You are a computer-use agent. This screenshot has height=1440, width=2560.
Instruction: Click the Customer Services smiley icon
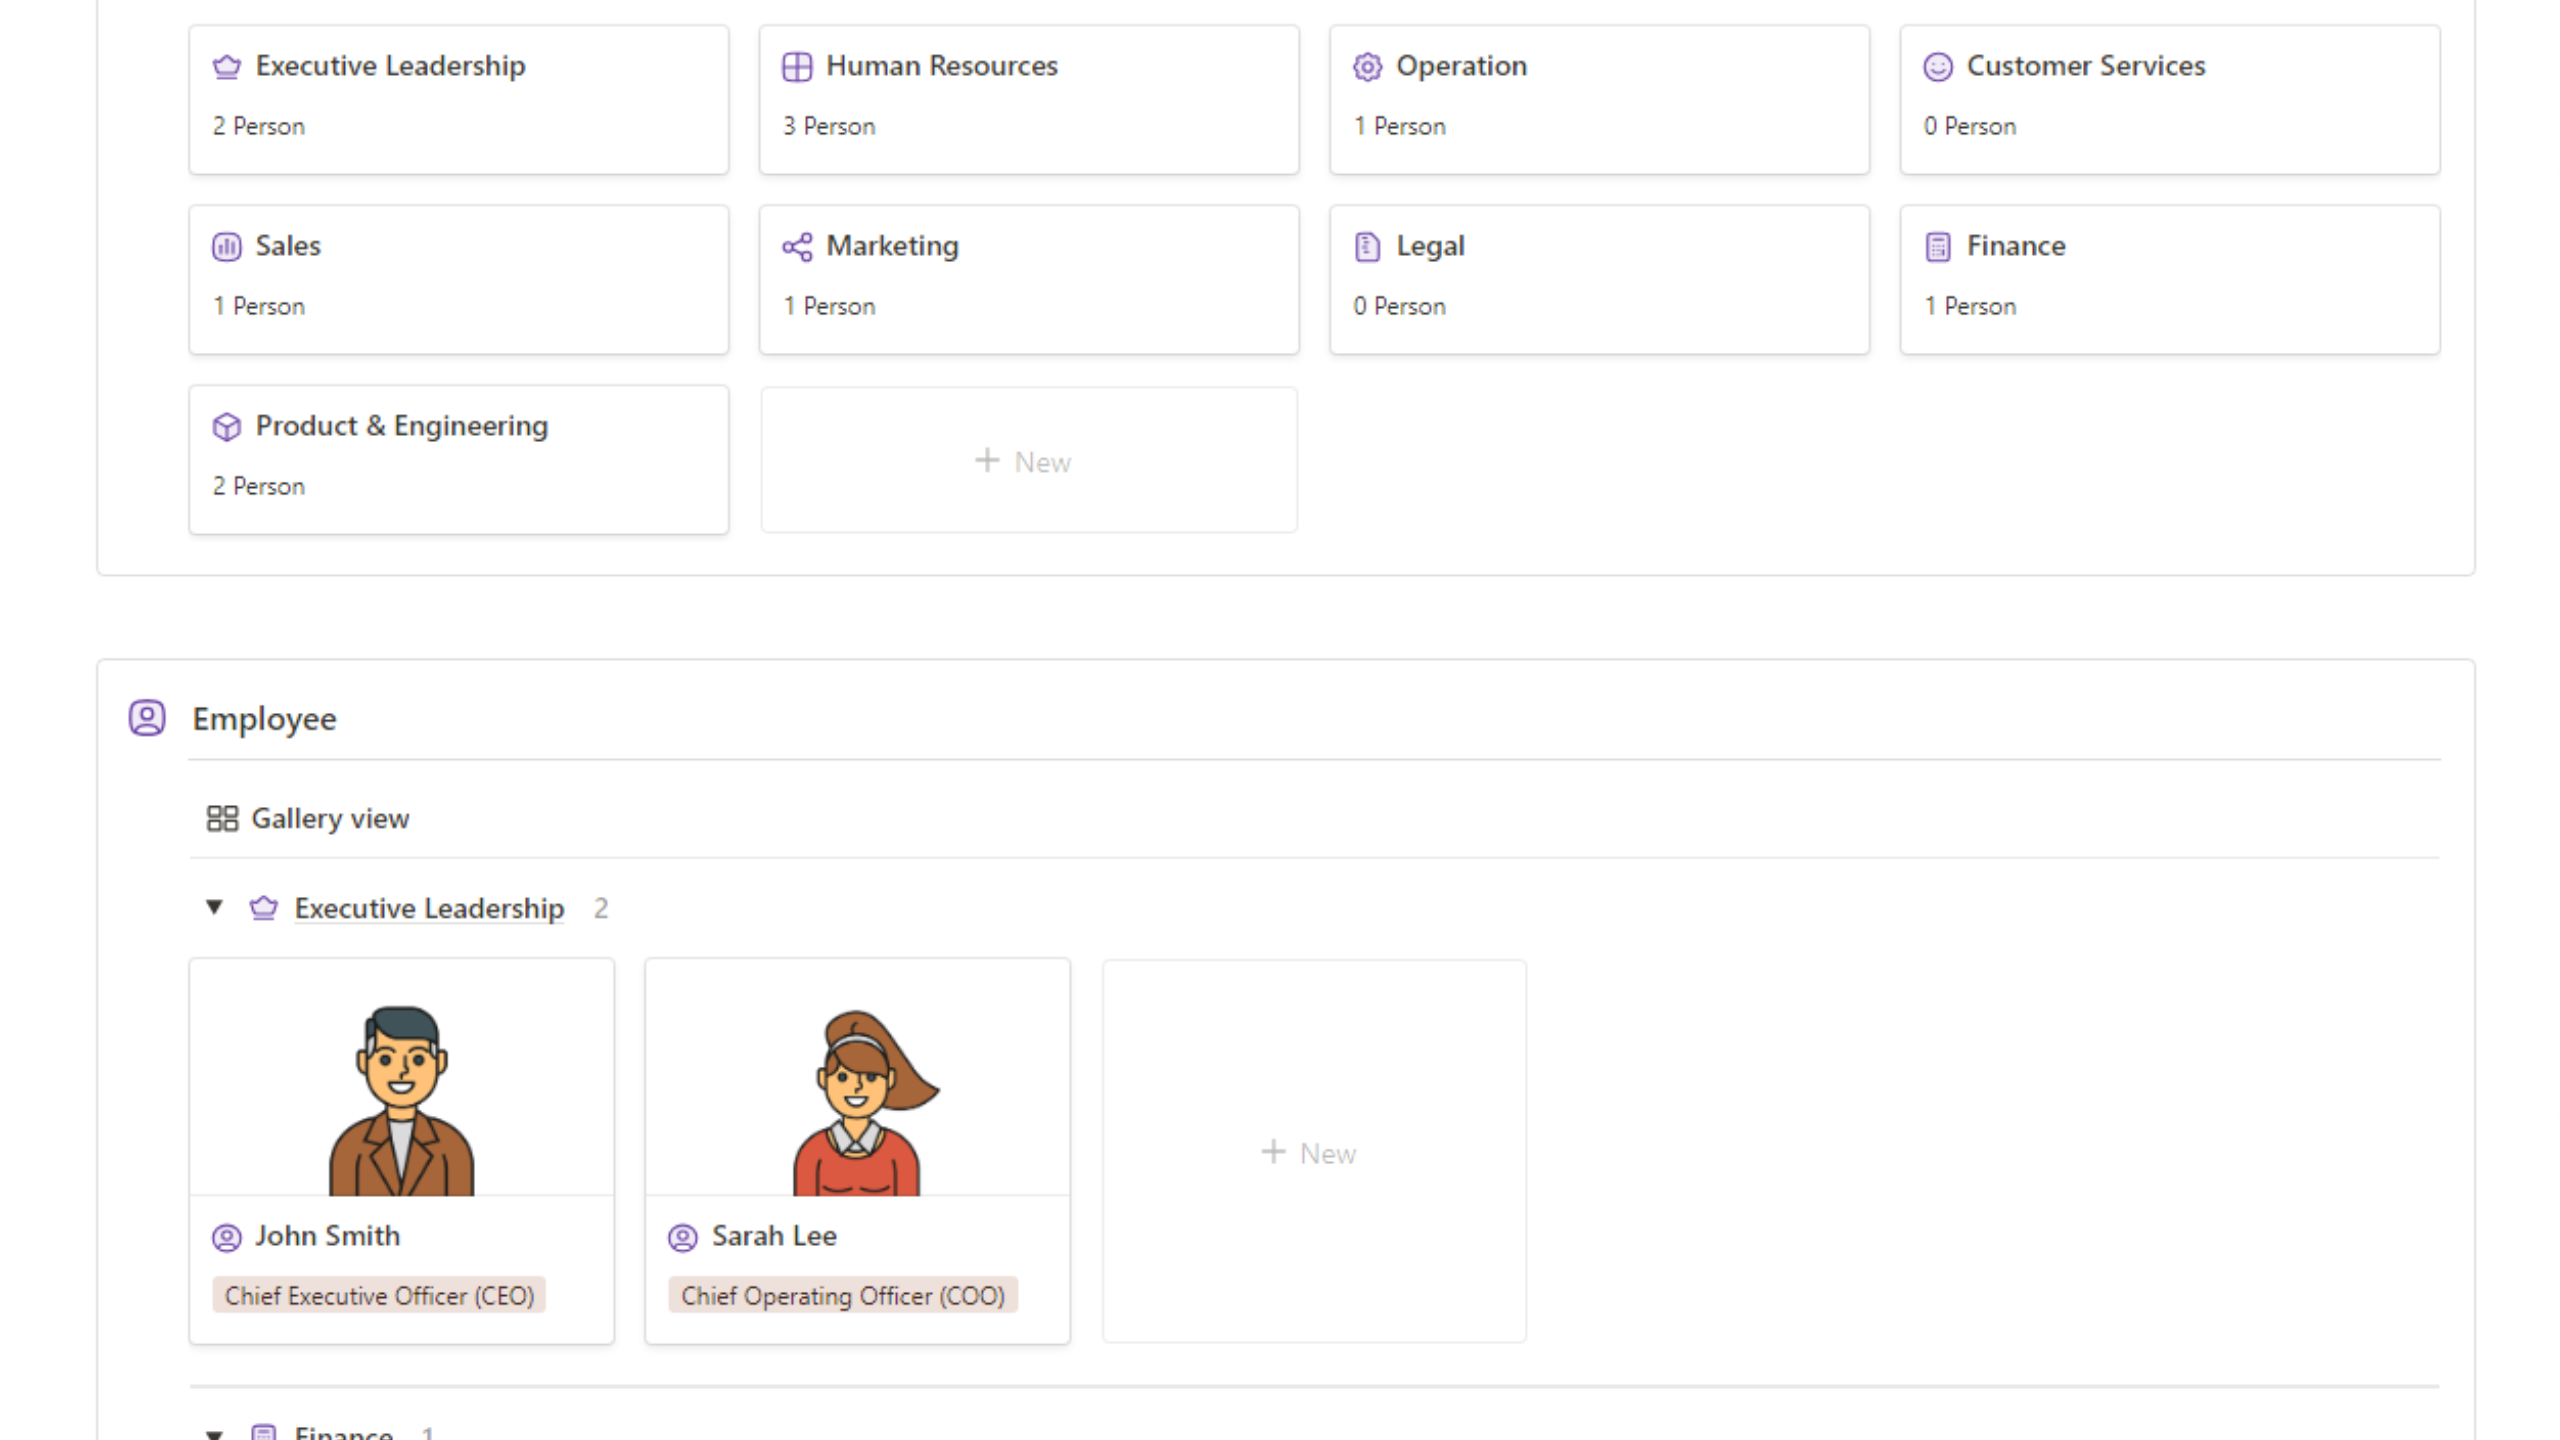tap(1937, 67)
